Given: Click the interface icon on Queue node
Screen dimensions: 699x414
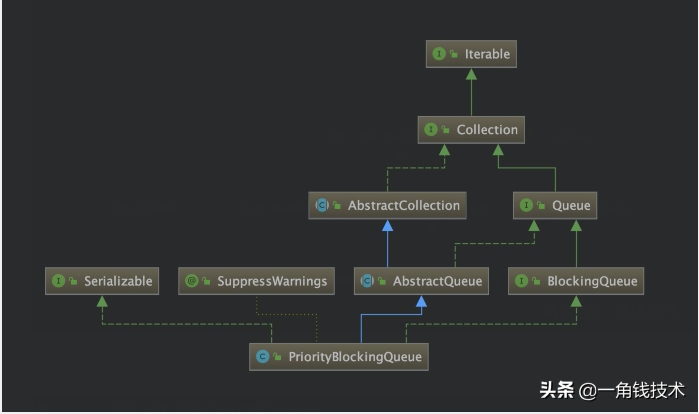Looking at the screenshot, I should click(x=526, y=206).
